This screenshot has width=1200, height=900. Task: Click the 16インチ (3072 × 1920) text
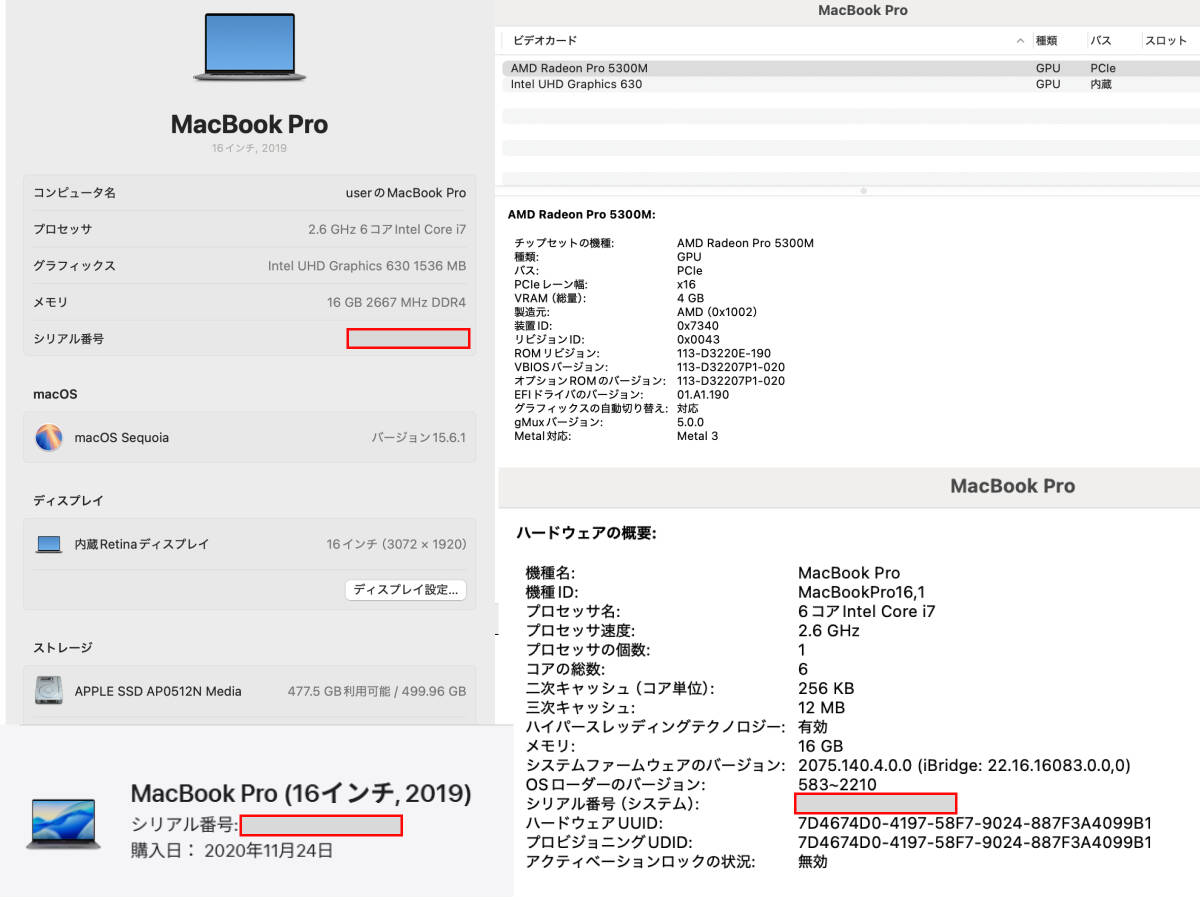click(x=396, y=545)
